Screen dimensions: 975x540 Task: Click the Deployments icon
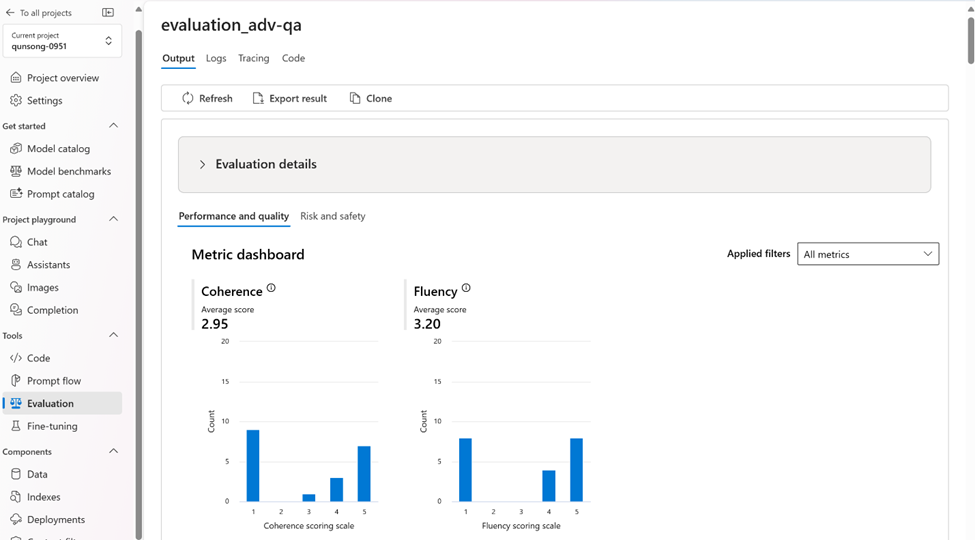point(16,519)
